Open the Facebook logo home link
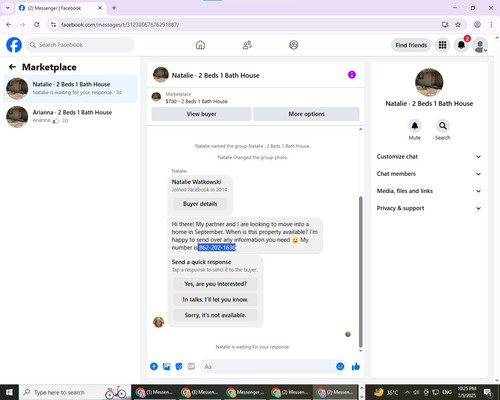 click(x=14, y=45)
